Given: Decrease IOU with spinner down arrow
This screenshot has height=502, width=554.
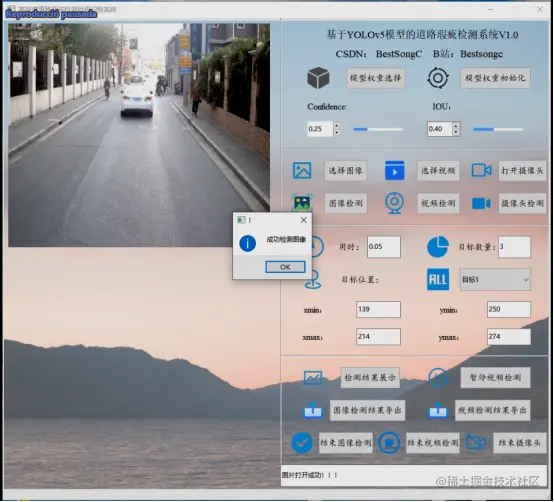Looking at the screenshot, I should click(456, 132).
